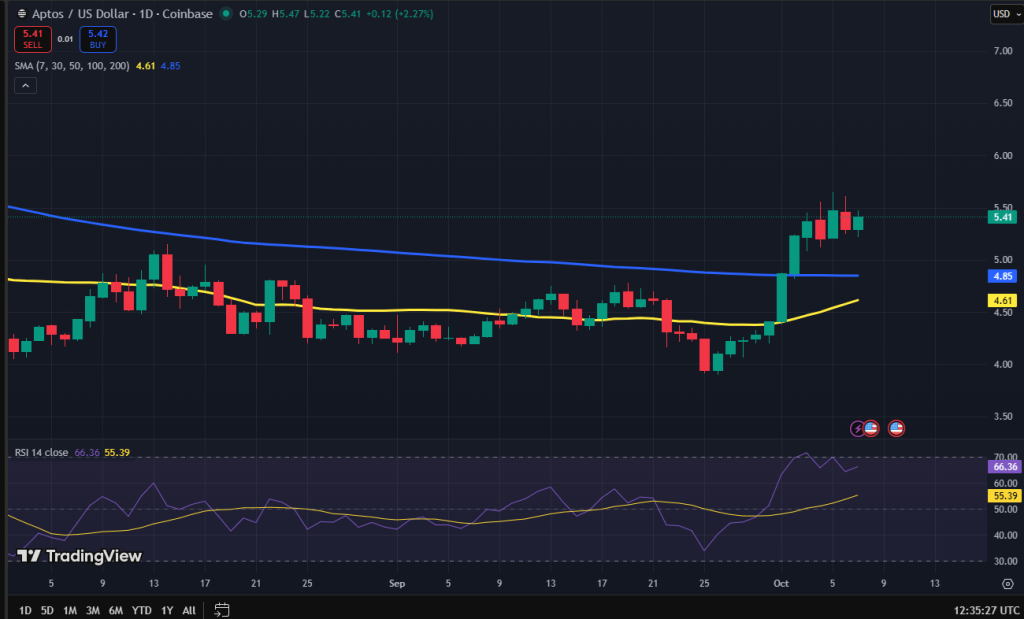
Task: Open the go to date calendar icon
Action: (x=222, y=610)
